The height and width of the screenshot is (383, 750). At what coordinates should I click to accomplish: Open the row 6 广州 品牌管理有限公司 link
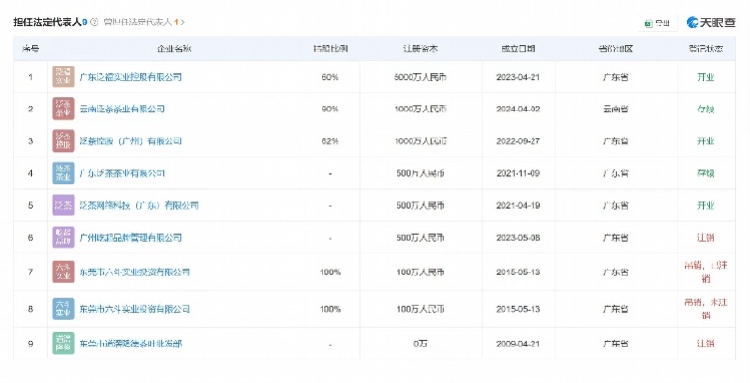(x=131, y=237)
